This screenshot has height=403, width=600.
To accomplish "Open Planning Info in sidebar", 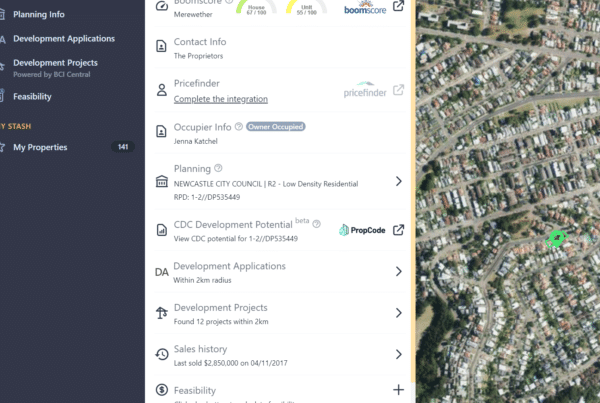I will tap(39, 15).
